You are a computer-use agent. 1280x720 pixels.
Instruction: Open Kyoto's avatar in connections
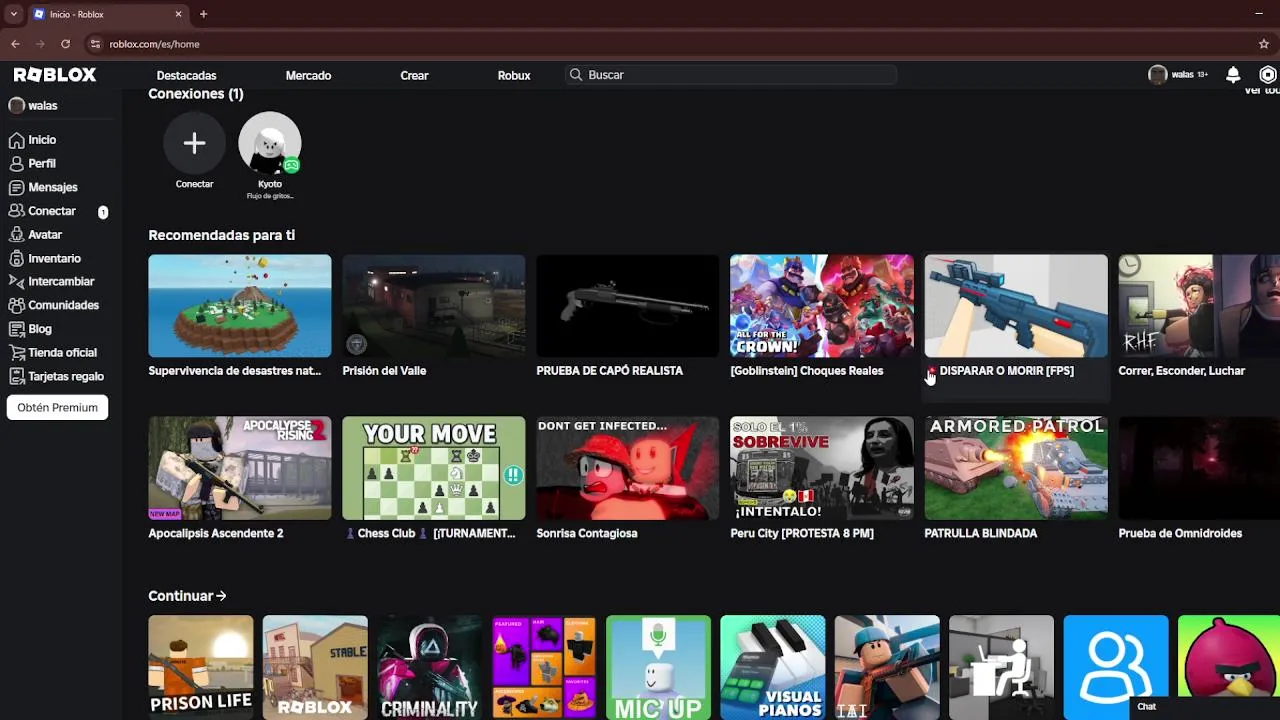(x=270, y=143)
